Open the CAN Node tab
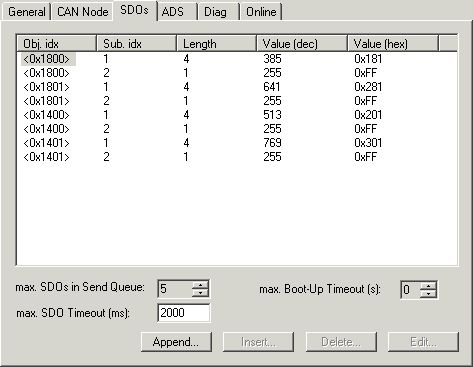Image resolution: width=473 pixels, height=367 pixels. coord(82,12)
